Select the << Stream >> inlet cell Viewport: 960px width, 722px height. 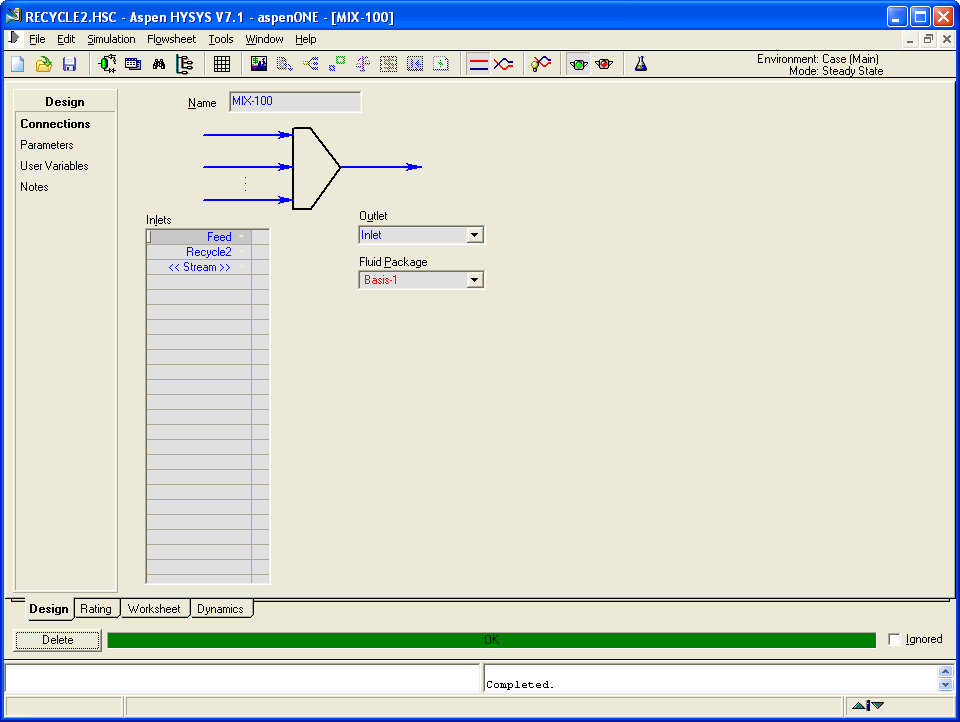point(199,267)
